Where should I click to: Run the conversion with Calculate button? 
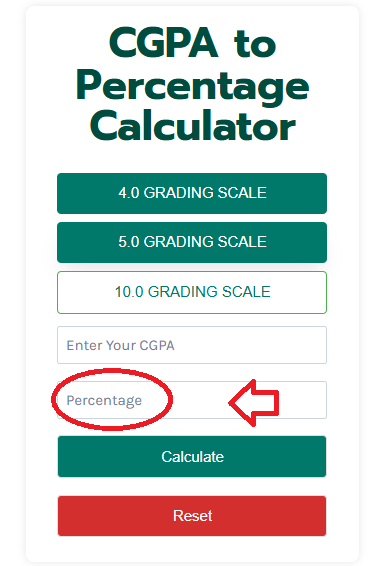coord(192,457)
